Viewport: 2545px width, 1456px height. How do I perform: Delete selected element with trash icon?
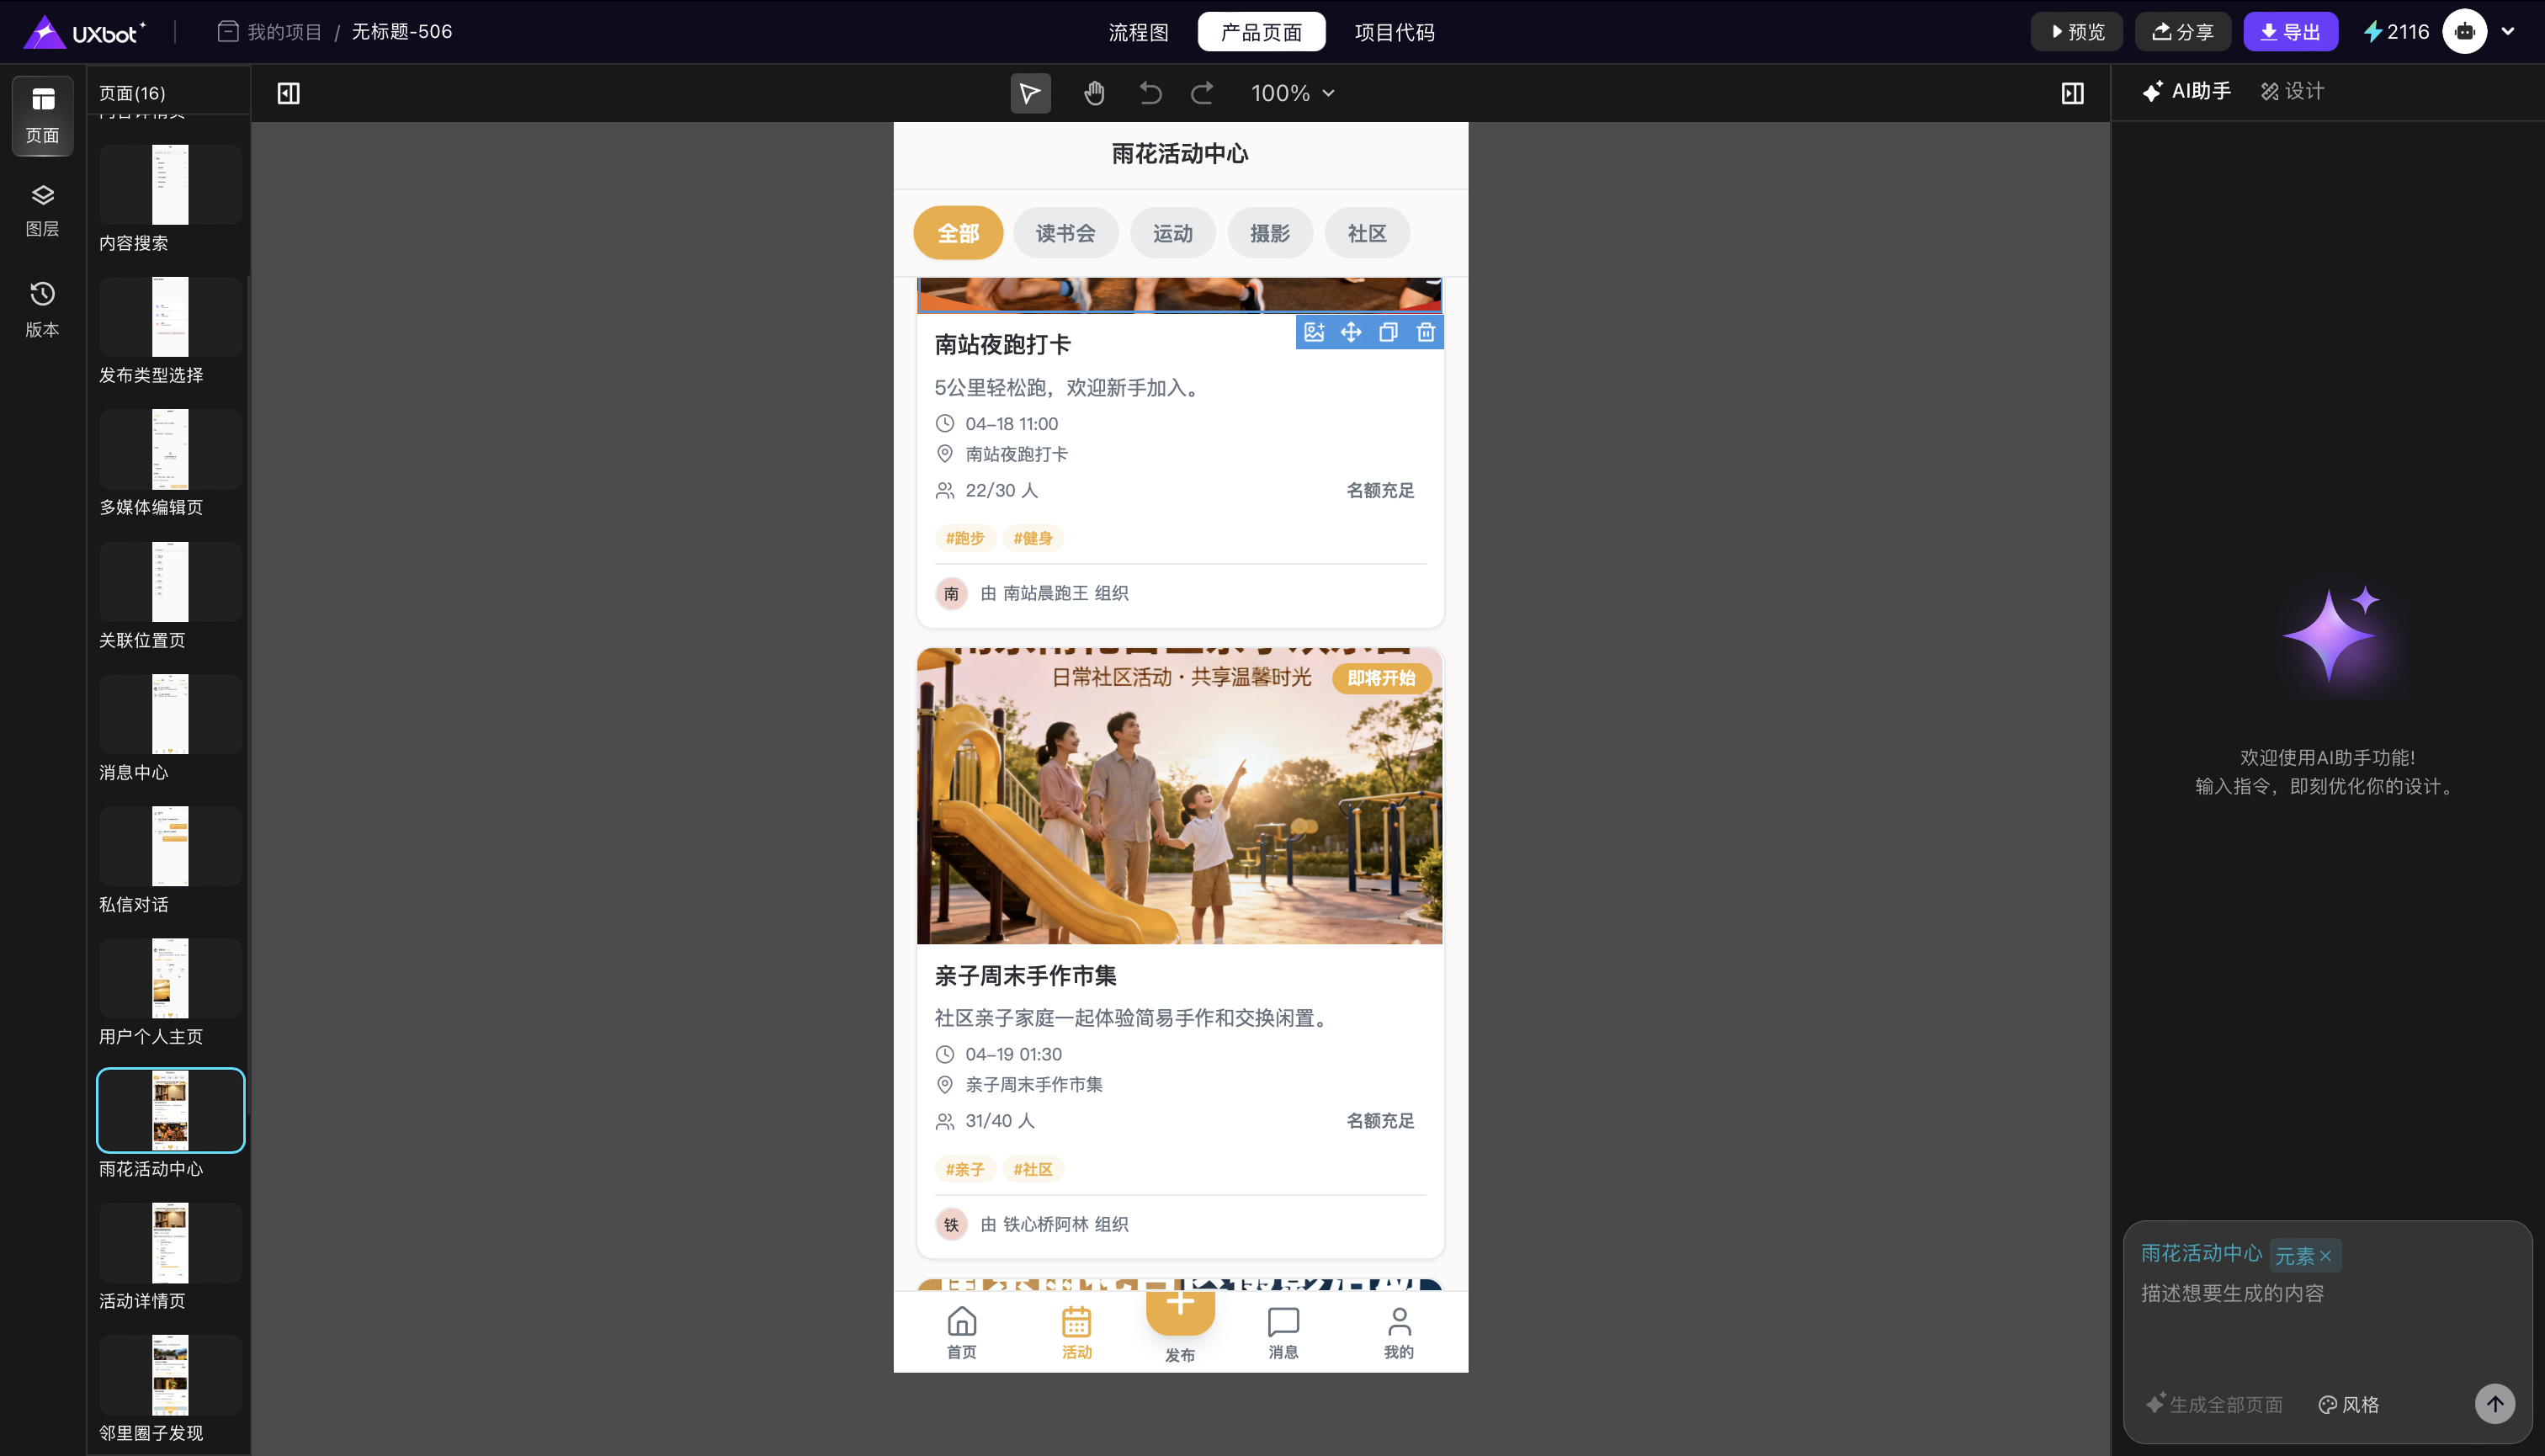pyautogui.click(x=1425, y=332)
